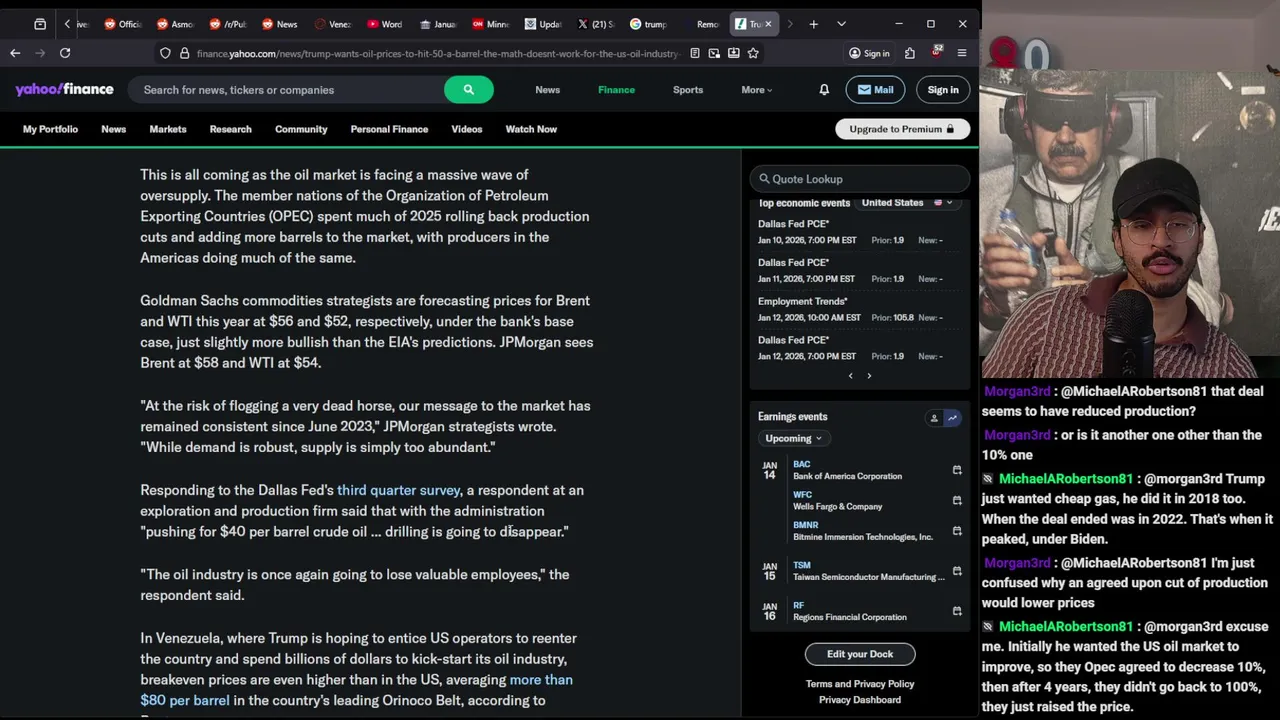Viewport: 1280px width, 720px height.
Task: Switch earnings events to my portfolio view
Action: (x=934, y=418)
